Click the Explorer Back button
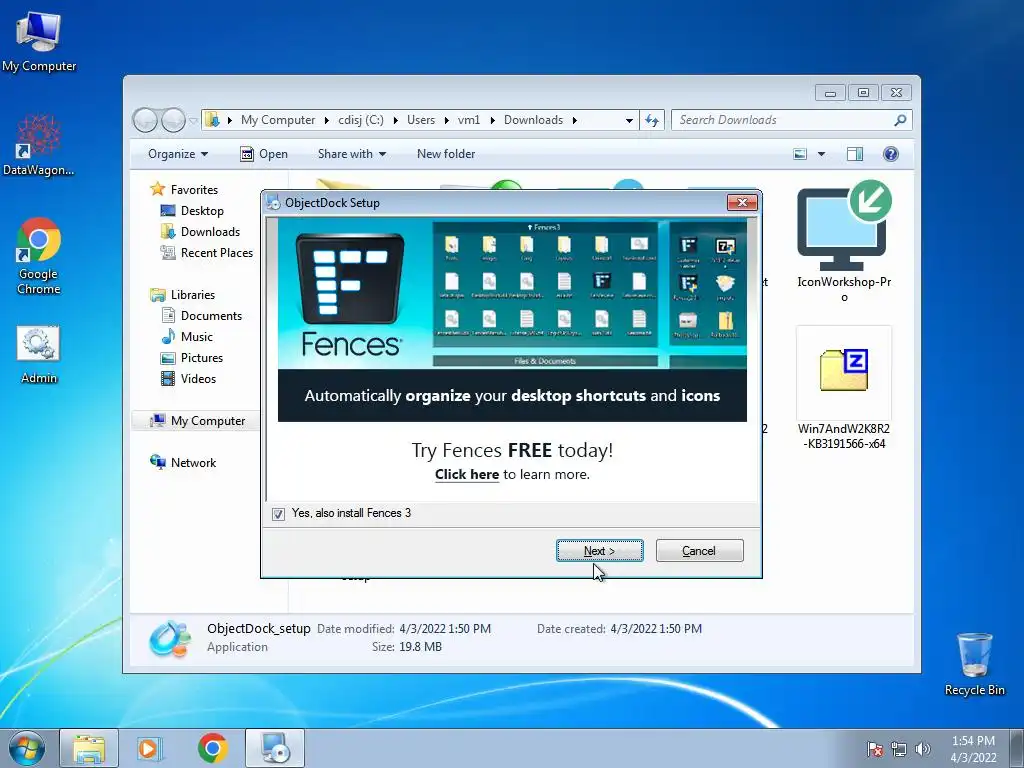1024x768 pixels. pos(145,120)
